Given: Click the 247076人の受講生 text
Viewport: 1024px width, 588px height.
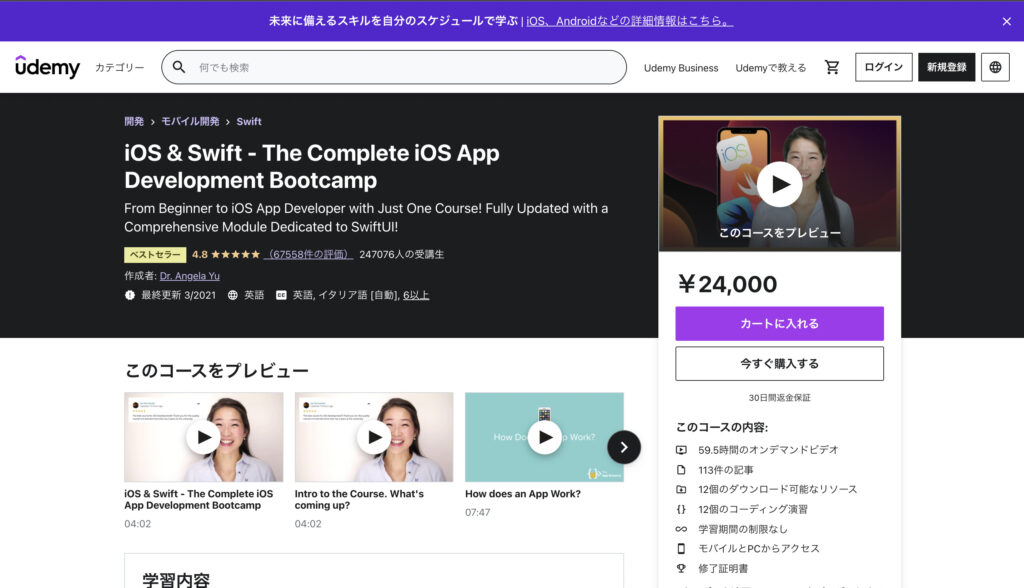Looking at the screenshot, I should click(x=402, y=254).
